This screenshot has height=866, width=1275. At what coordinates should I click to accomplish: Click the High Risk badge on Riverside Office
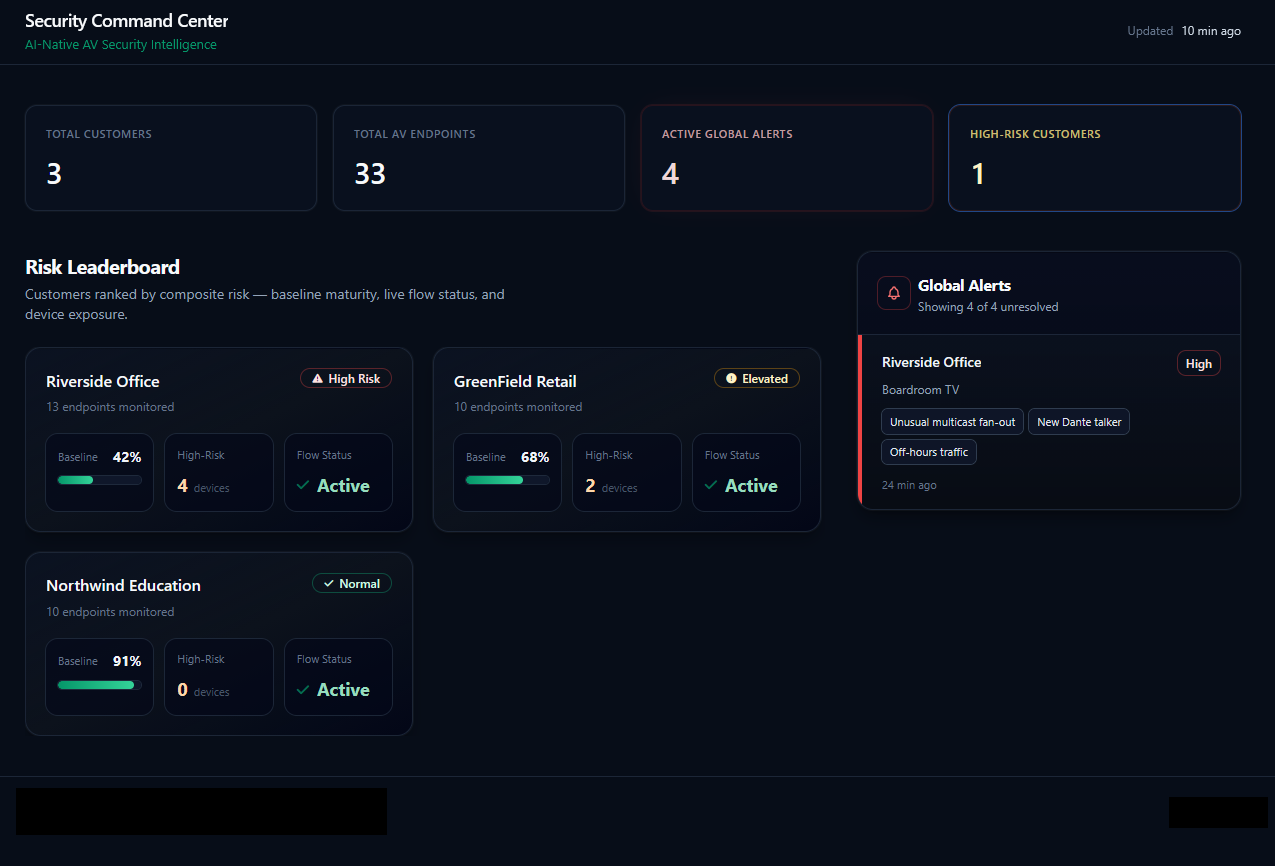click(346, 379)
